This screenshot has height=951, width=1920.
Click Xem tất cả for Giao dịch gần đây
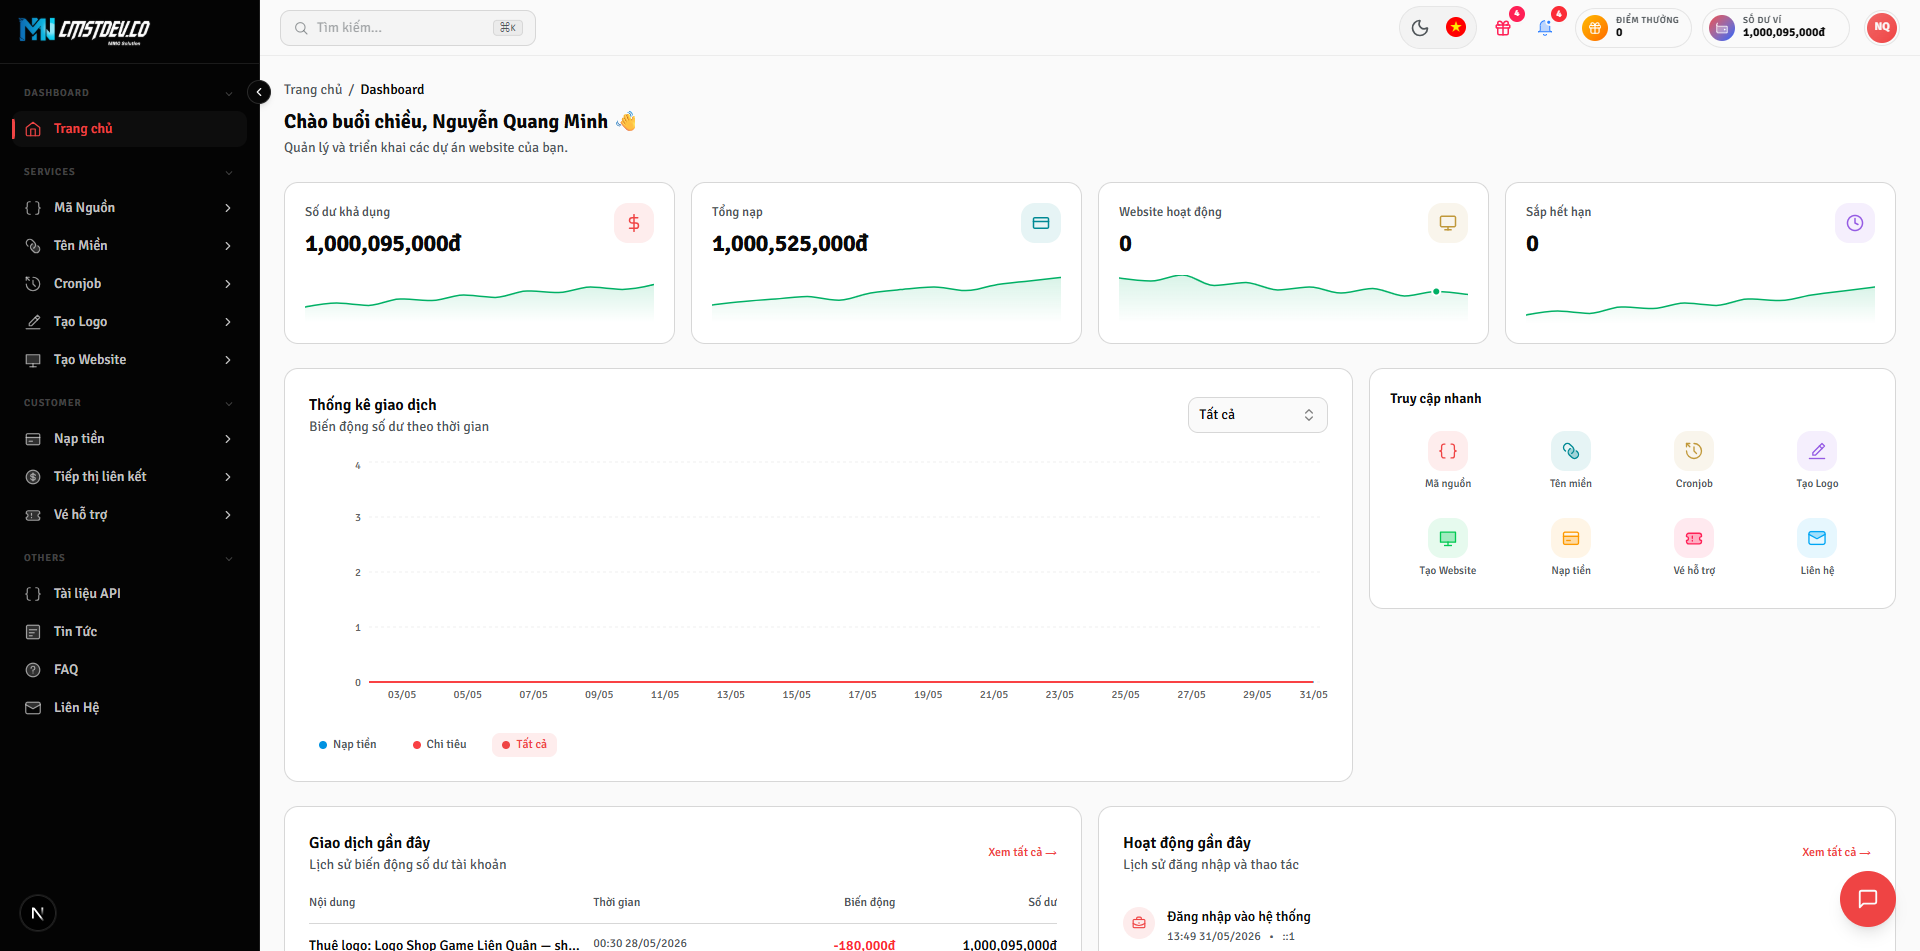1022,852
